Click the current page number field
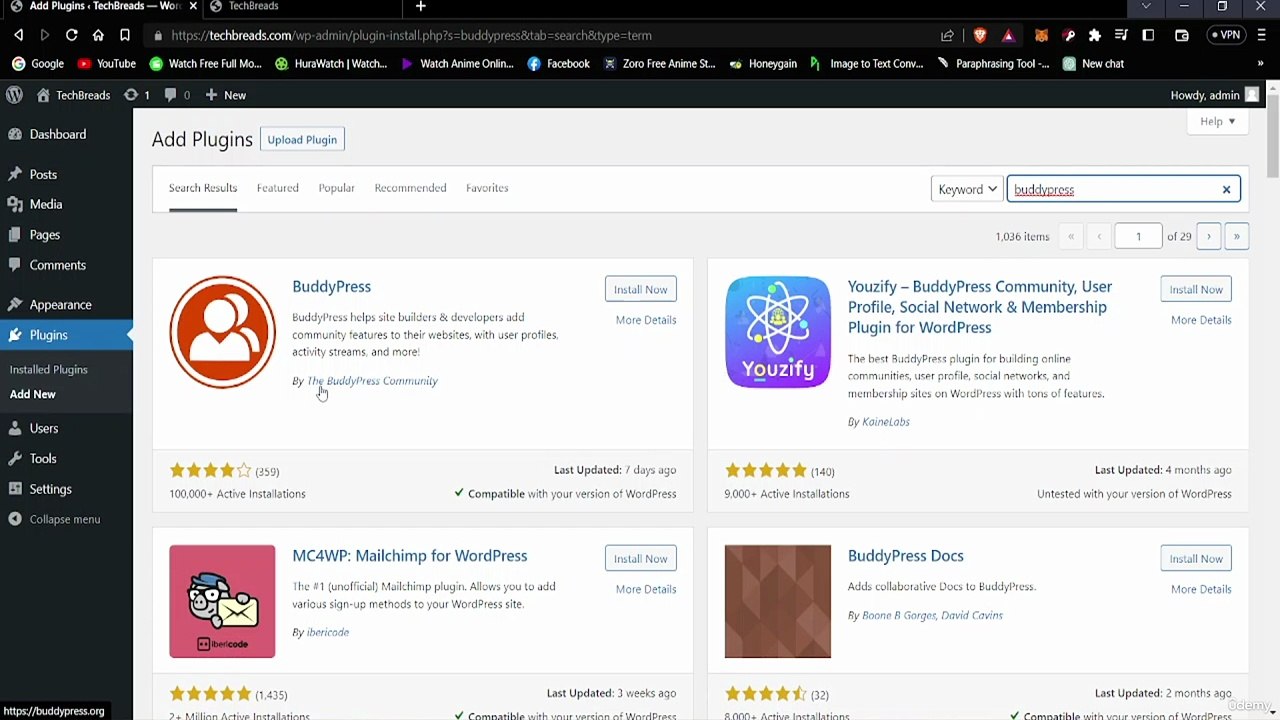The width and height of the screenshot is (1280, 720). pos(1138,236)
